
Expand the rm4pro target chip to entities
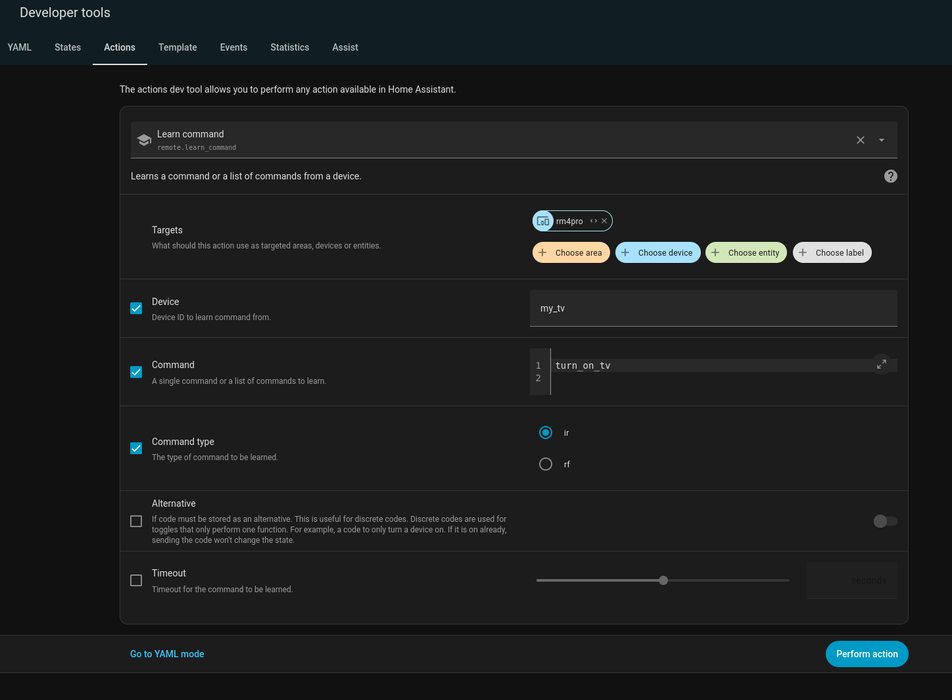[593, 221]
